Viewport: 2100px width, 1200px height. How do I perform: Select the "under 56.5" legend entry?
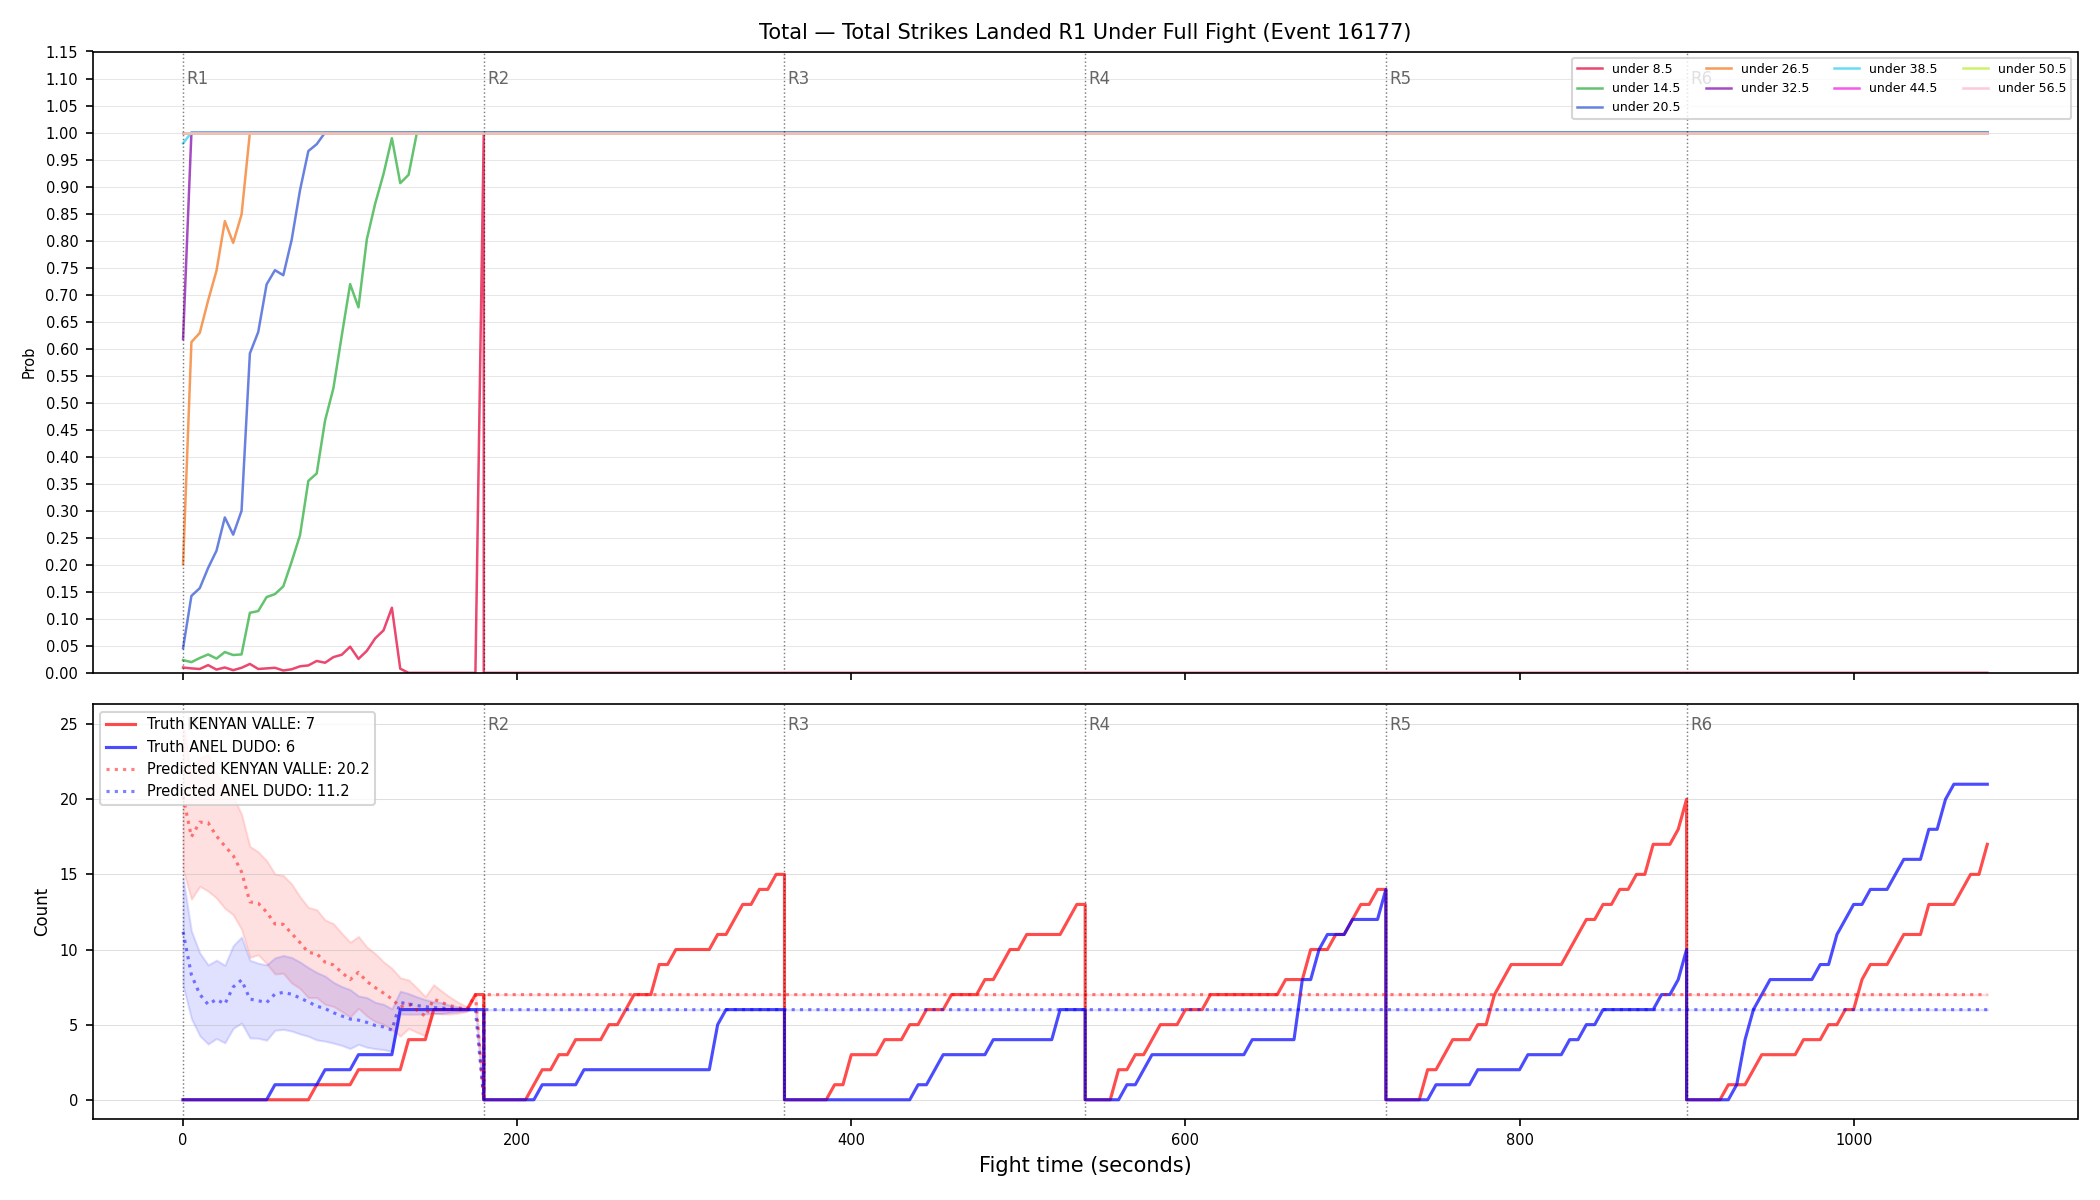2014,88
